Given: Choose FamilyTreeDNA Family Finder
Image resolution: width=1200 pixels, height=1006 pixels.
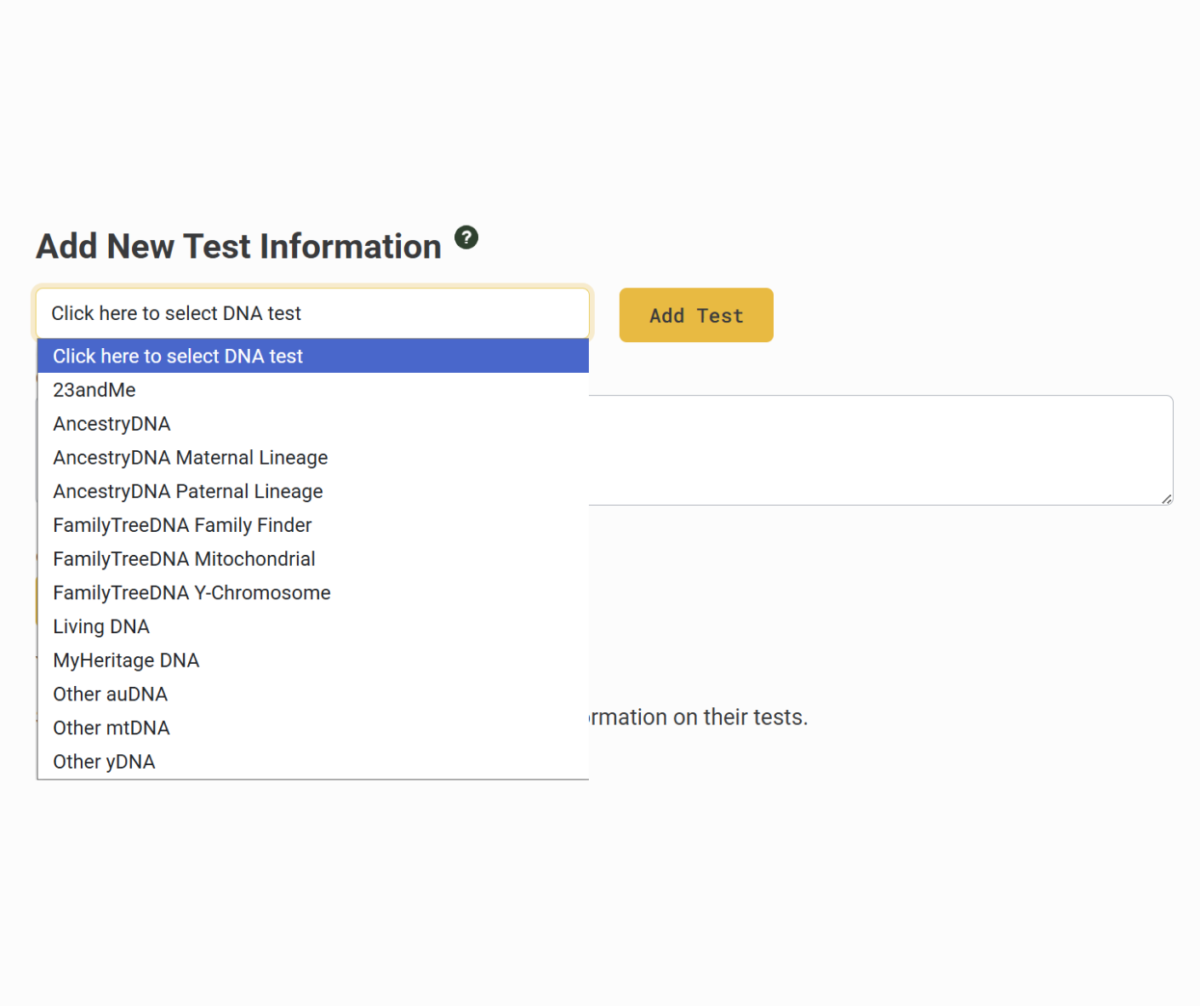Looking at the screenshot, I should click(x=313, y=525).
